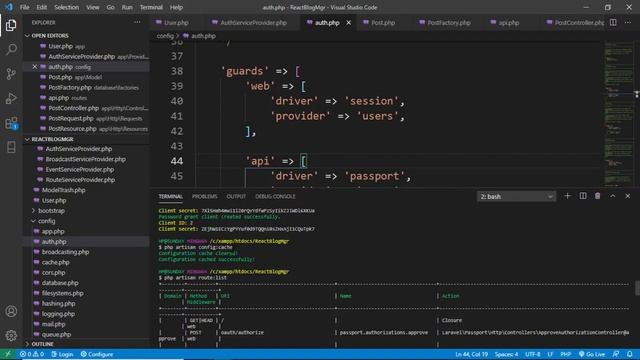Click Configure in the status bar
This screenshot has width=640, height=360.
click(x=97, y=354)
